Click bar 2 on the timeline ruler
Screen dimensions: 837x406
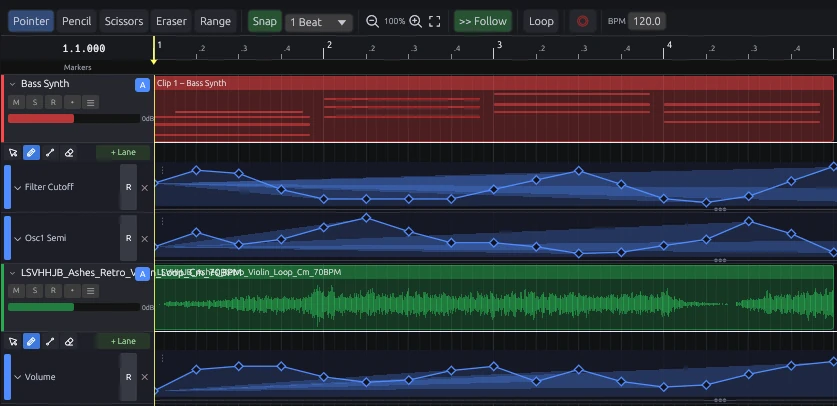pos(327,47)
